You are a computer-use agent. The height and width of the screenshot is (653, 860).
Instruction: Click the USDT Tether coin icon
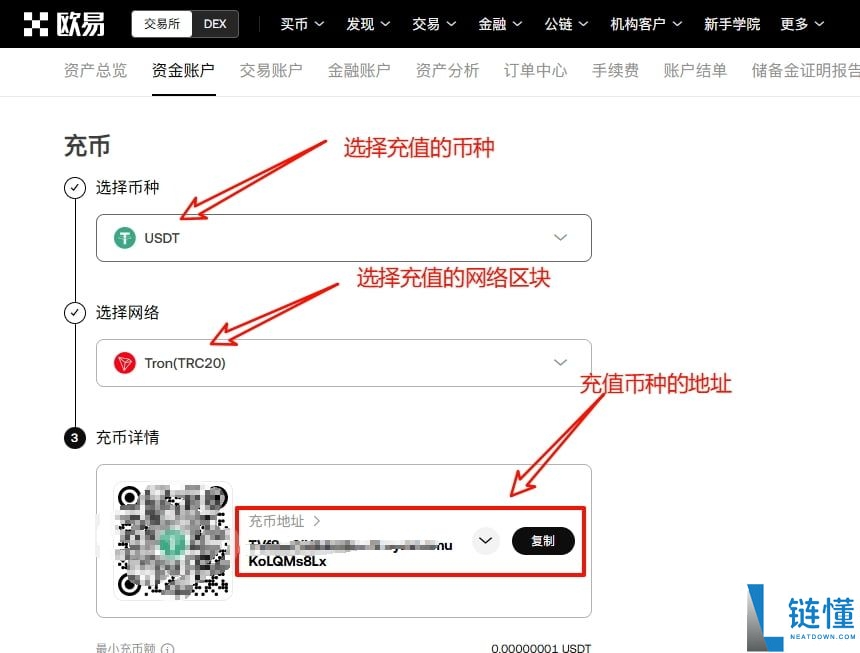coord(125,238)
